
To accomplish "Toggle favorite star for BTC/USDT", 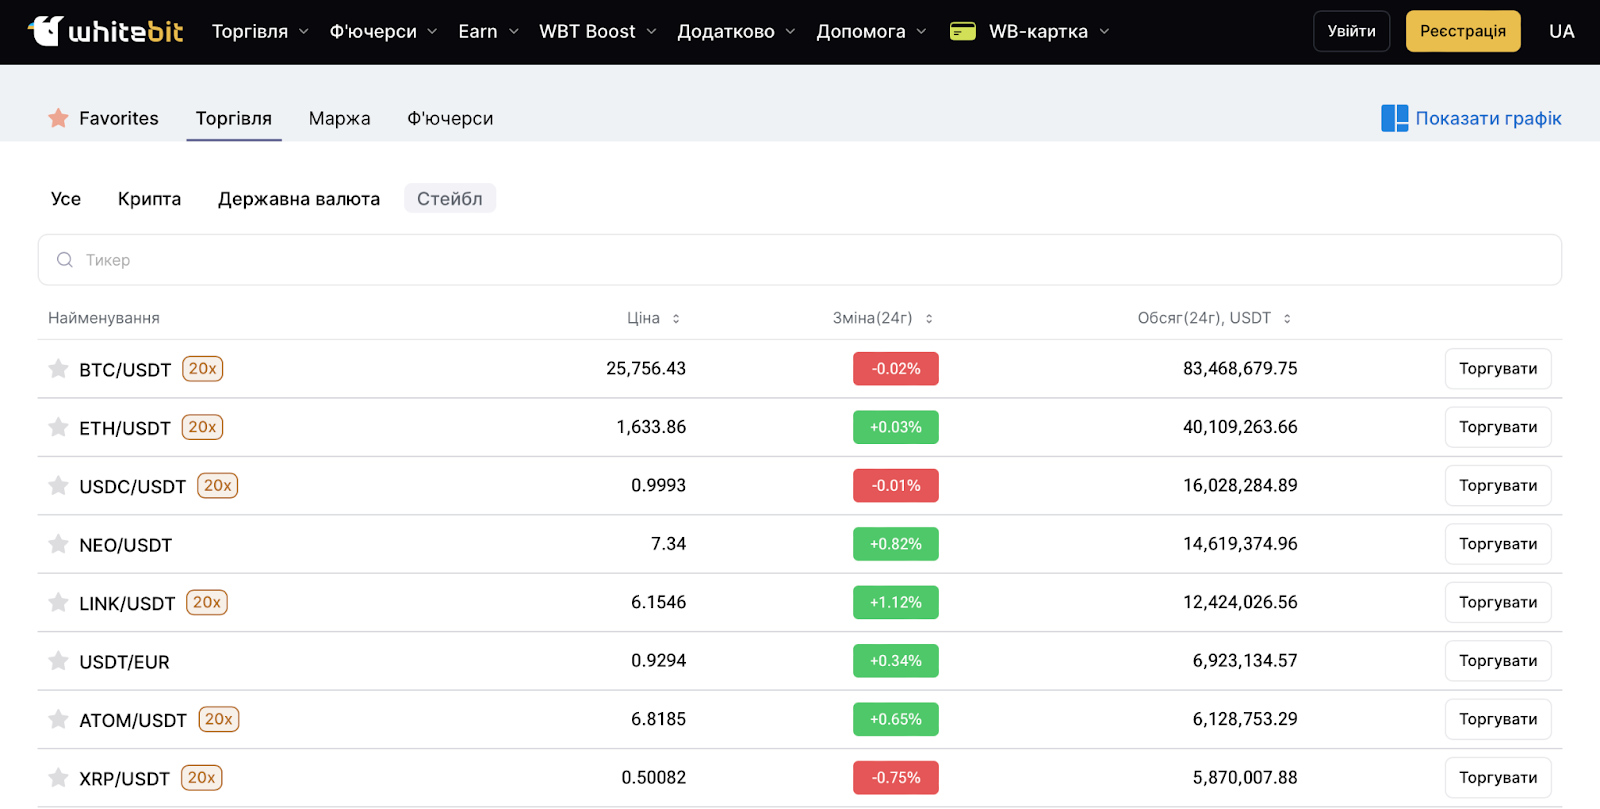I will pos(58,369).
